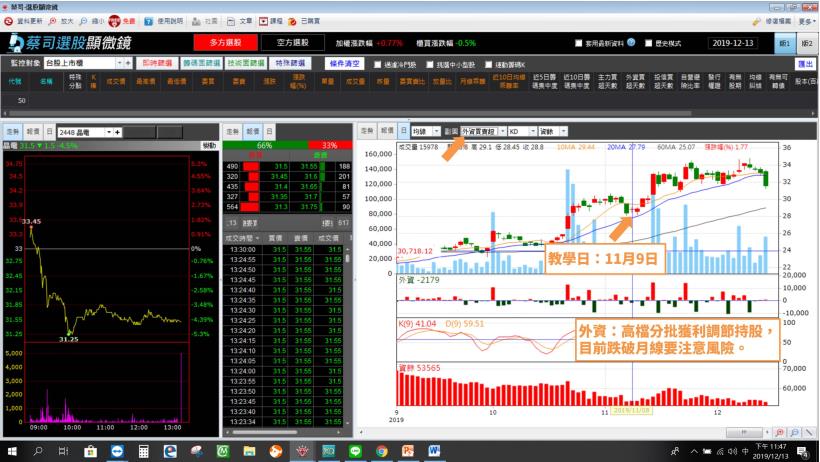Open Windows Start menu
The image size is (820, 462).
[x=12, y=451]
